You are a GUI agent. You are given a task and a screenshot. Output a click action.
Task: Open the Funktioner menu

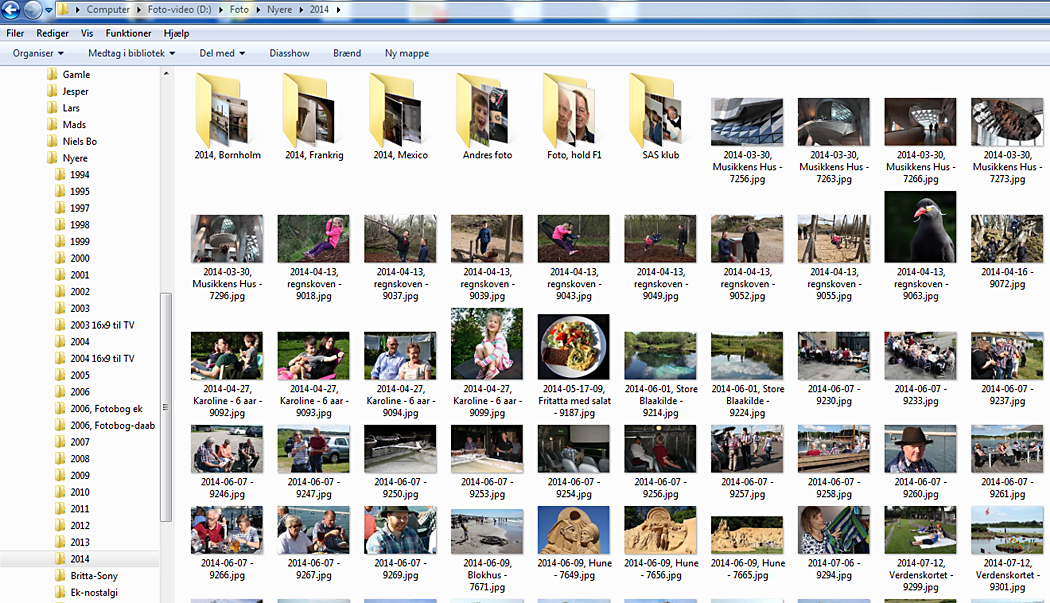128,33
